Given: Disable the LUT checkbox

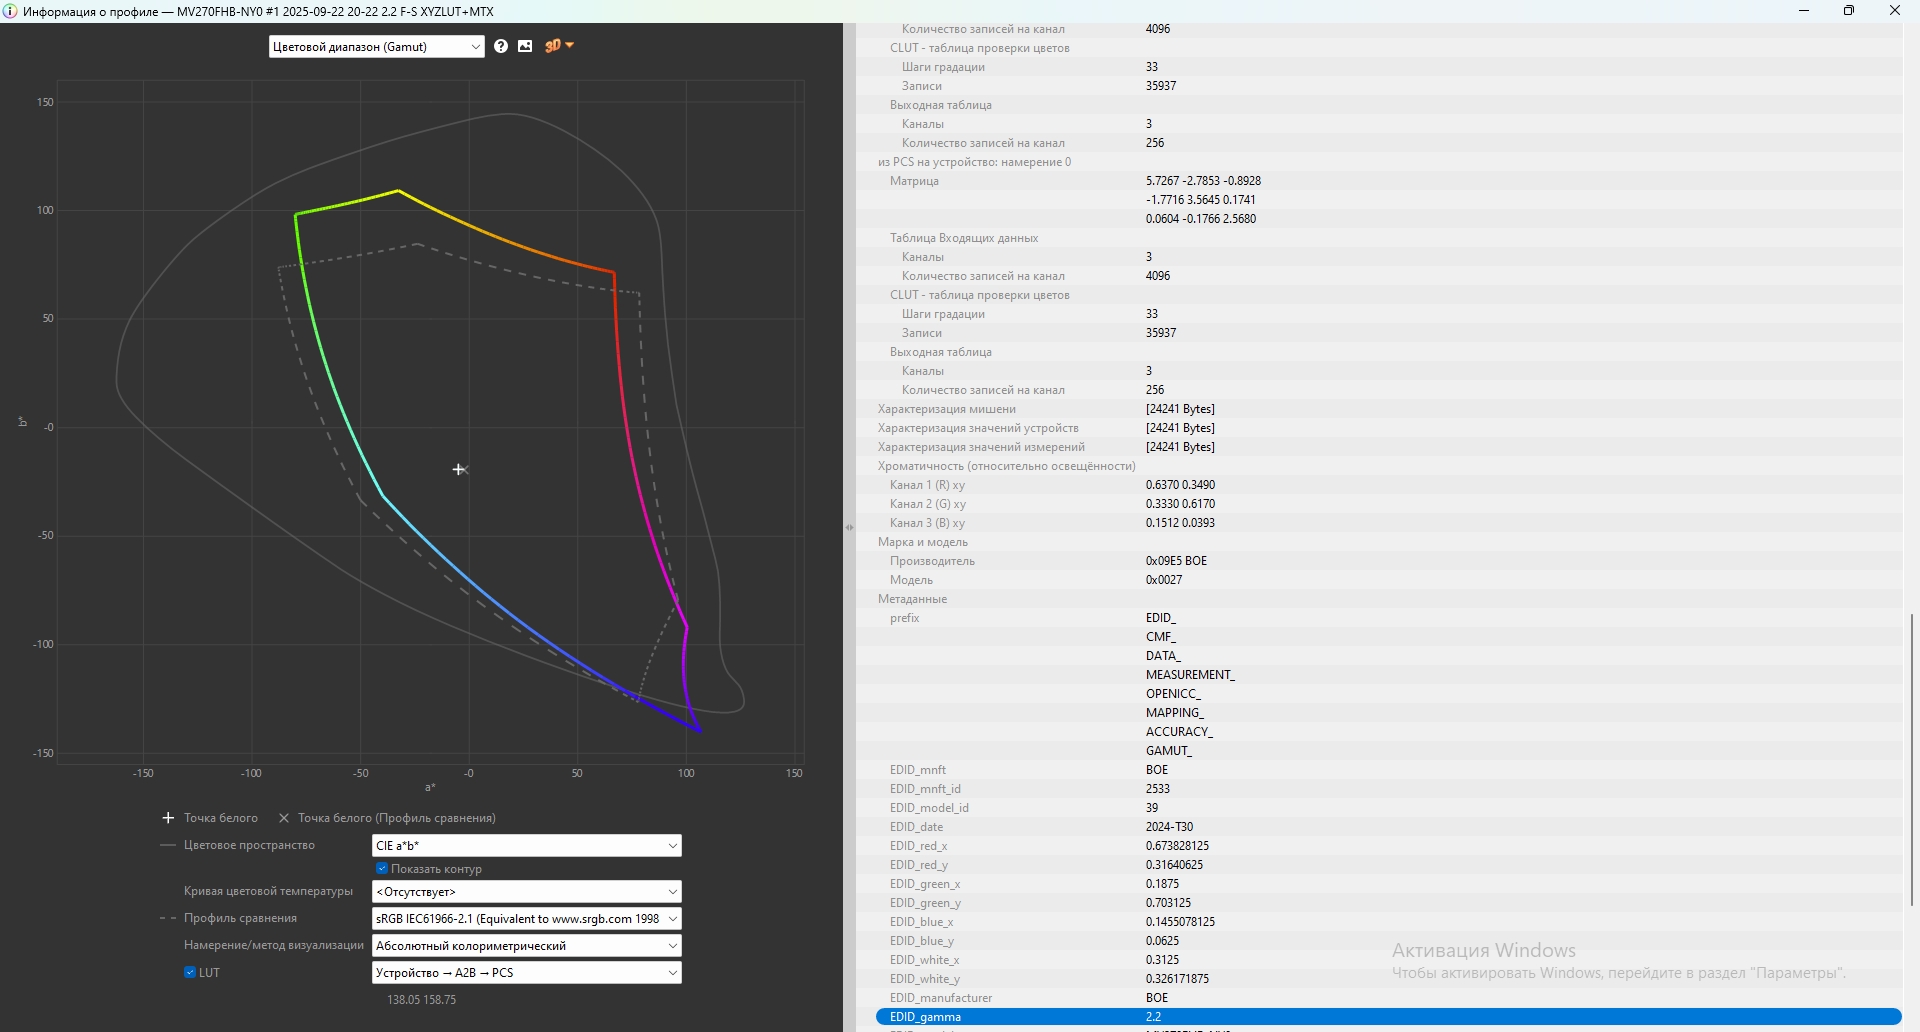Looking at the screenshot, I should pyautogui.click(x=190, y=972).
